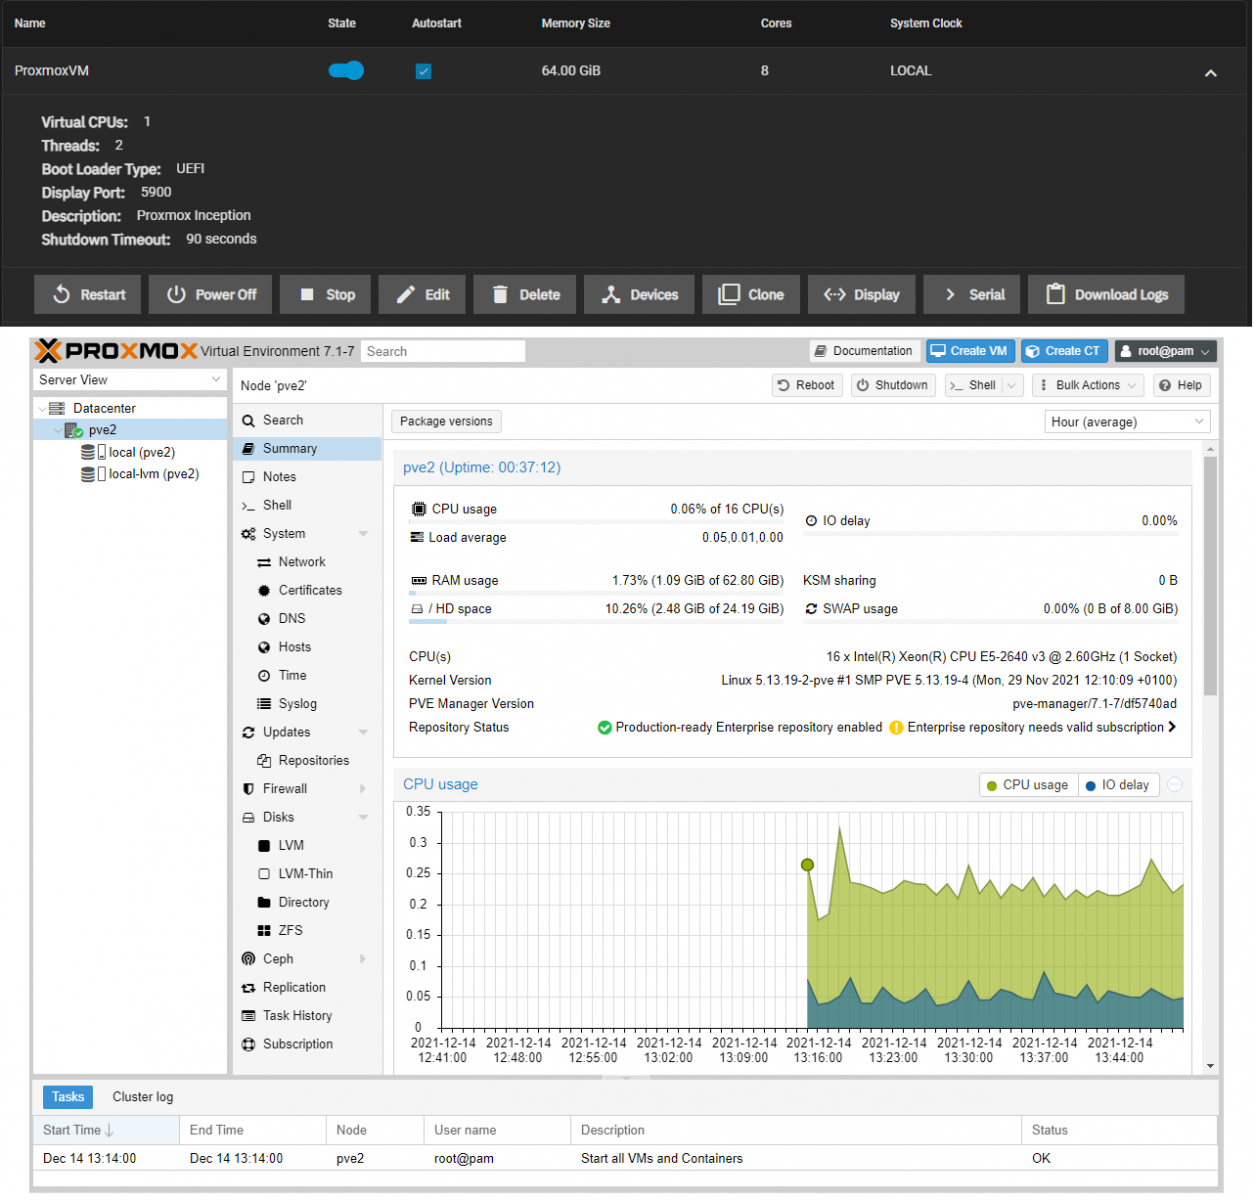The image size is (1255, 1200).
Task: Open the VM Display console
Action: point(862,295)
